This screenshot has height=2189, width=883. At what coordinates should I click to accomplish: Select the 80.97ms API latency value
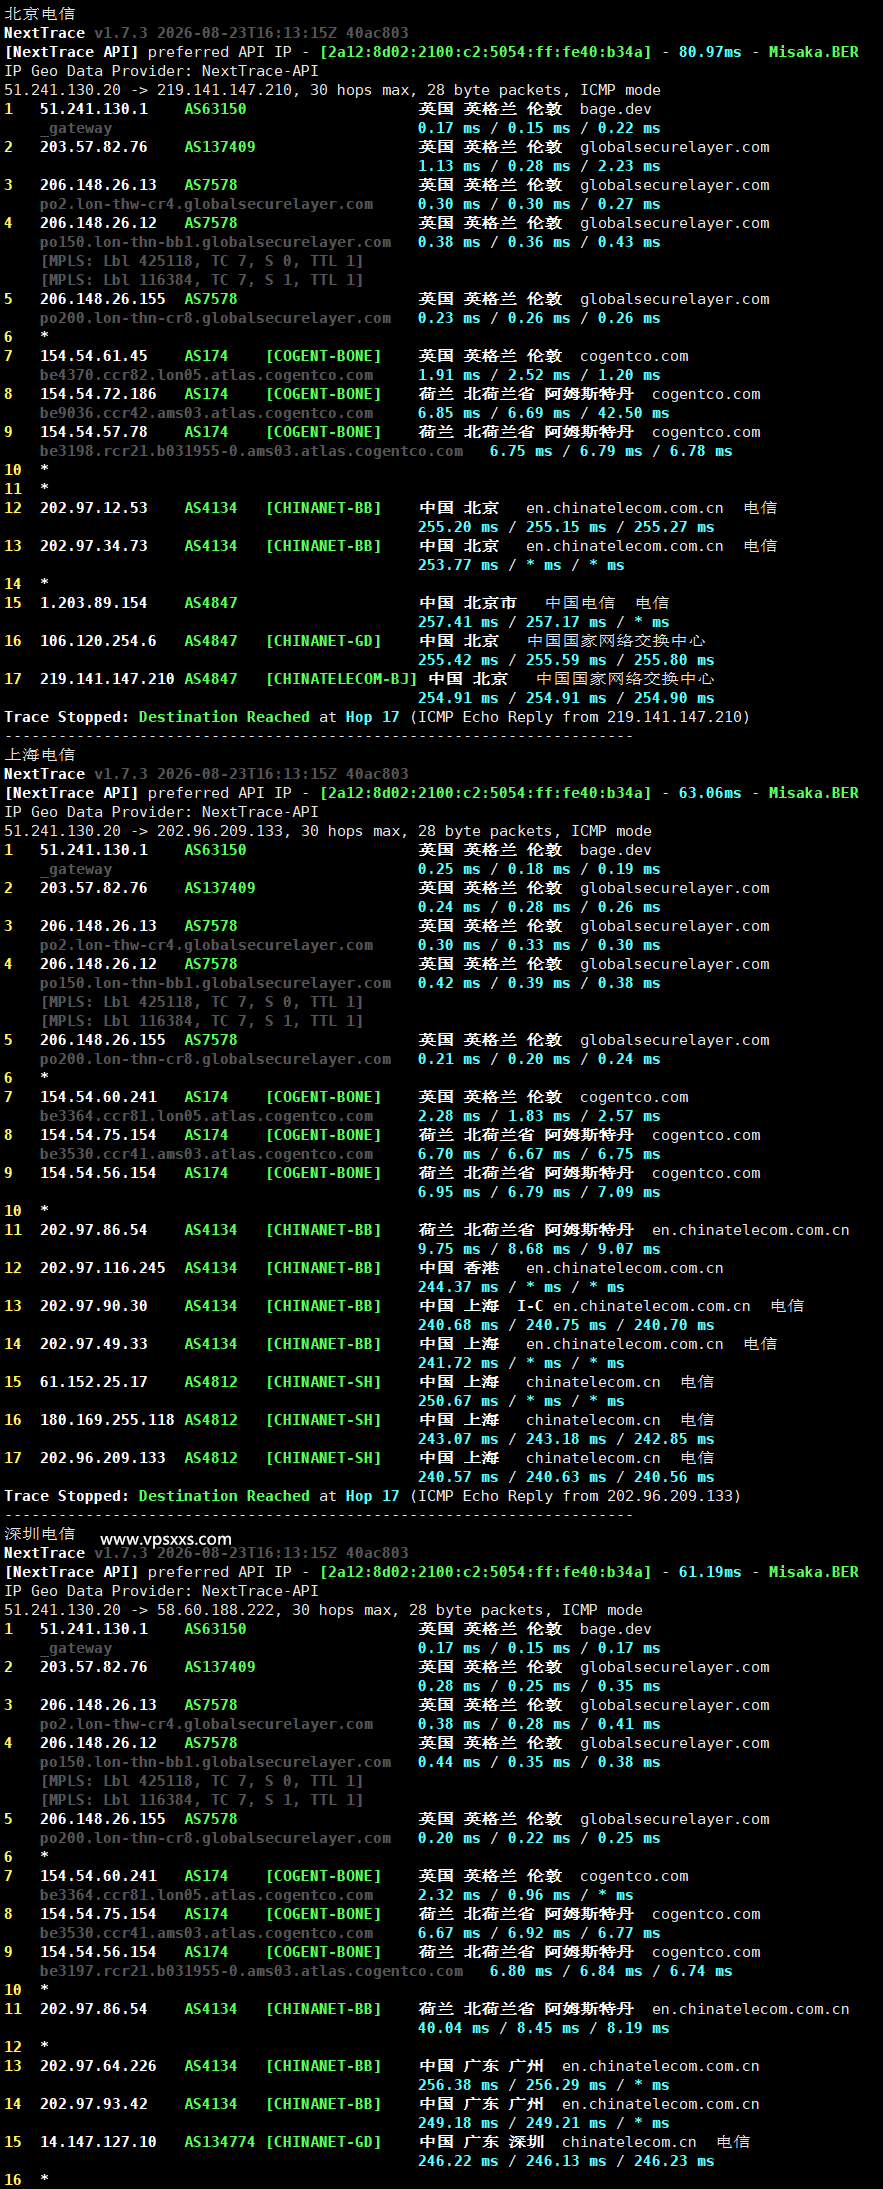[x=710, y=52]
